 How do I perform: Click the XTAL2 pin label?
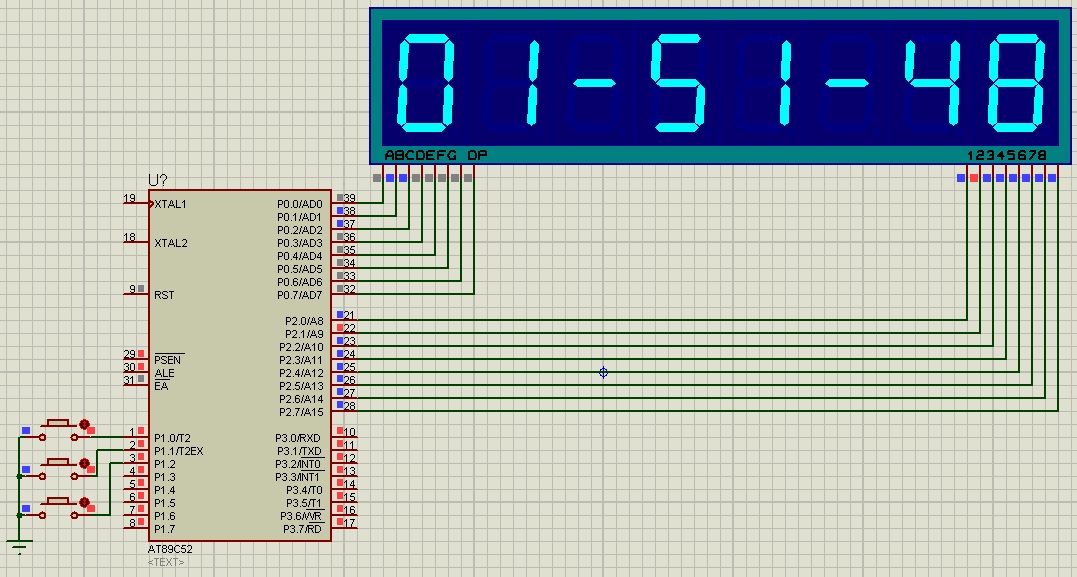click(170, 243)
